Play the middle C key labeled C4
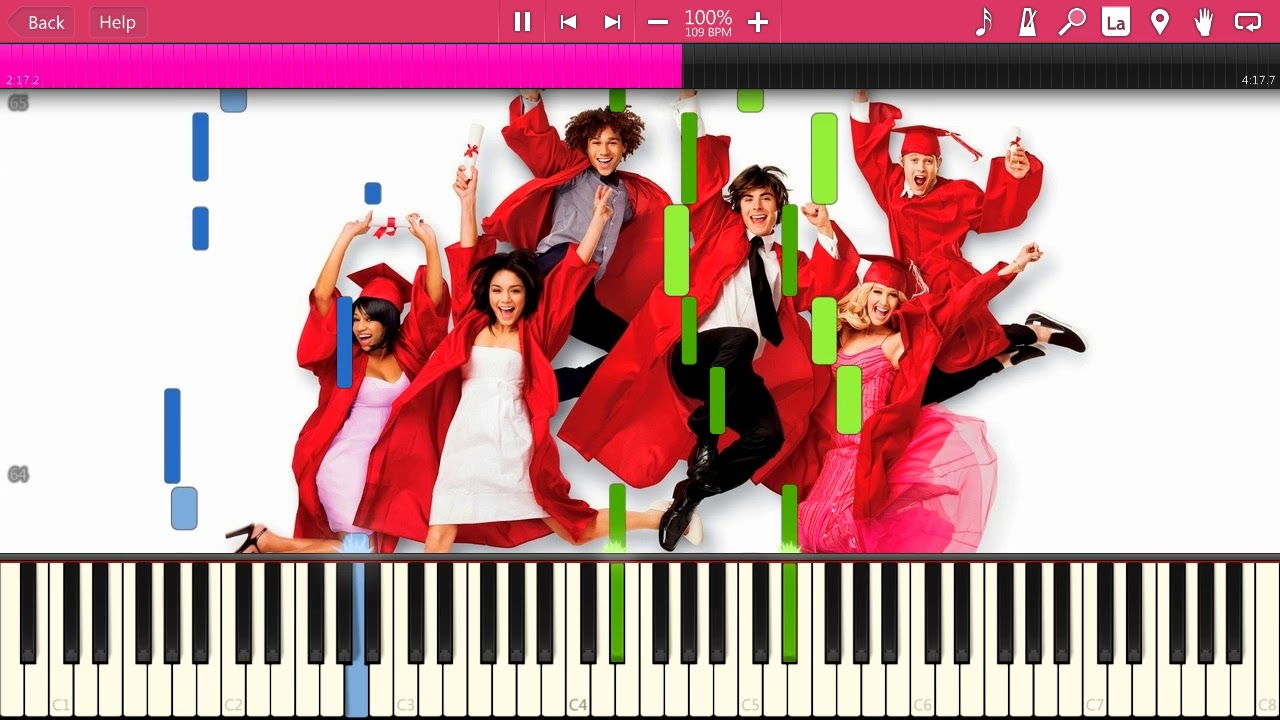The width and height of the screenshot is (1280, 720). click(578, 690)
